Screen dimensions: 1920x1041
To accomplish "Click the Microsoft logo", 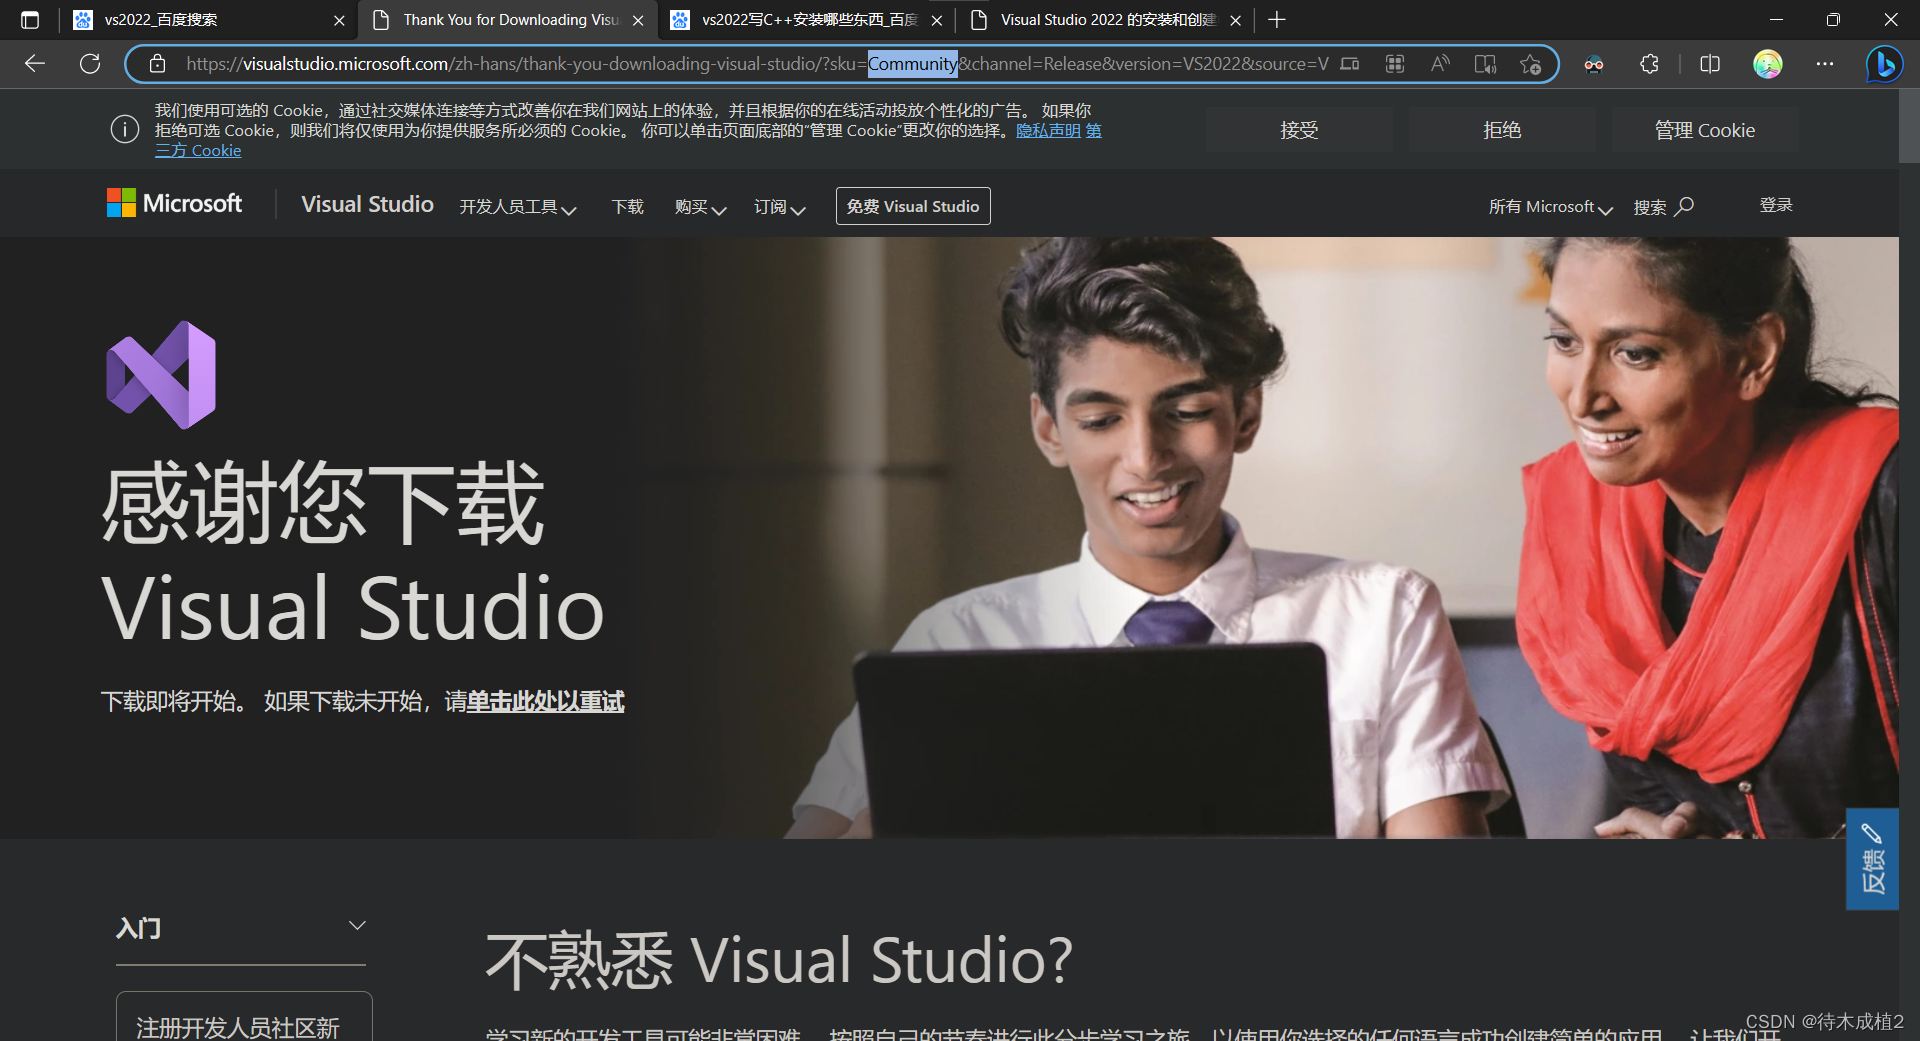I will pyautogui.click(x=174, y=204).
